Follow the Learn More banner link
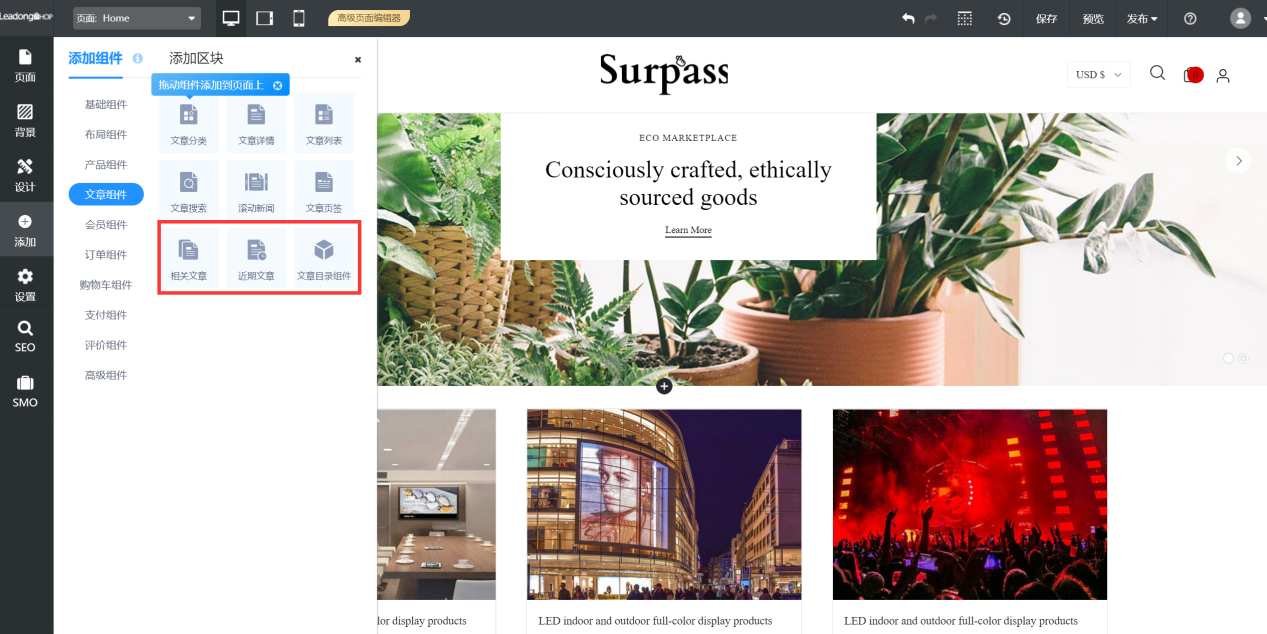The image size is (1267, 634). (x=688, y=230)
